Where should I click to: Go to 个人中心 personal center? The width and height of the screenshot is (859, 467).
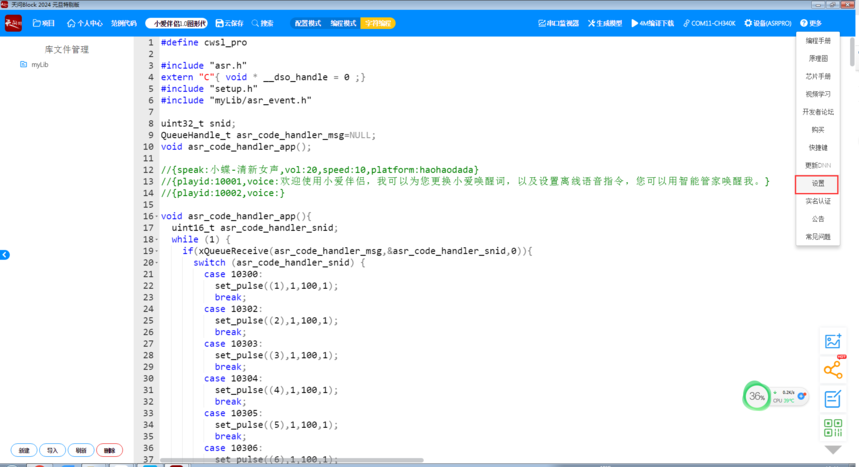pyautogui.click(x=84, y=24)
